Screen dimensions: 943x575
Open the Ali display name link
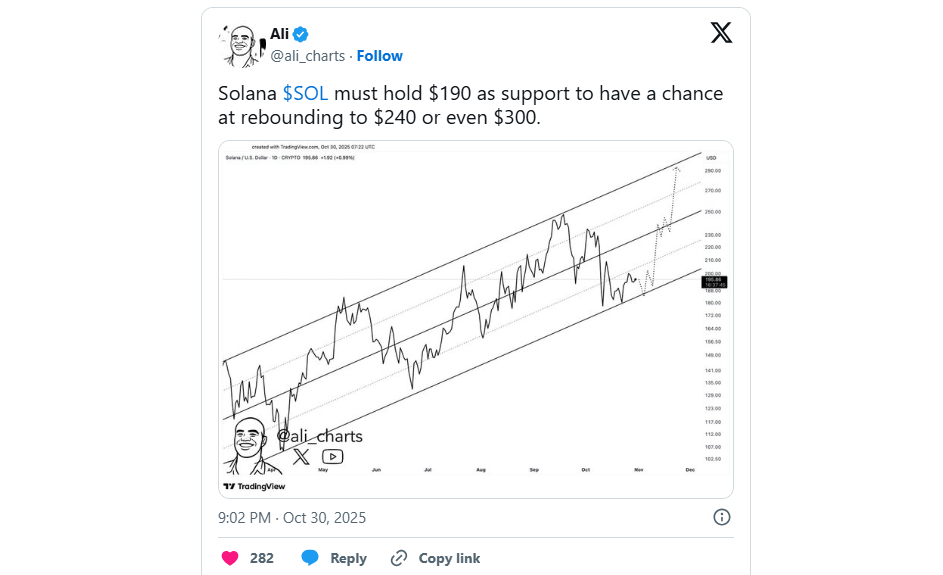(x=279, y=35)
